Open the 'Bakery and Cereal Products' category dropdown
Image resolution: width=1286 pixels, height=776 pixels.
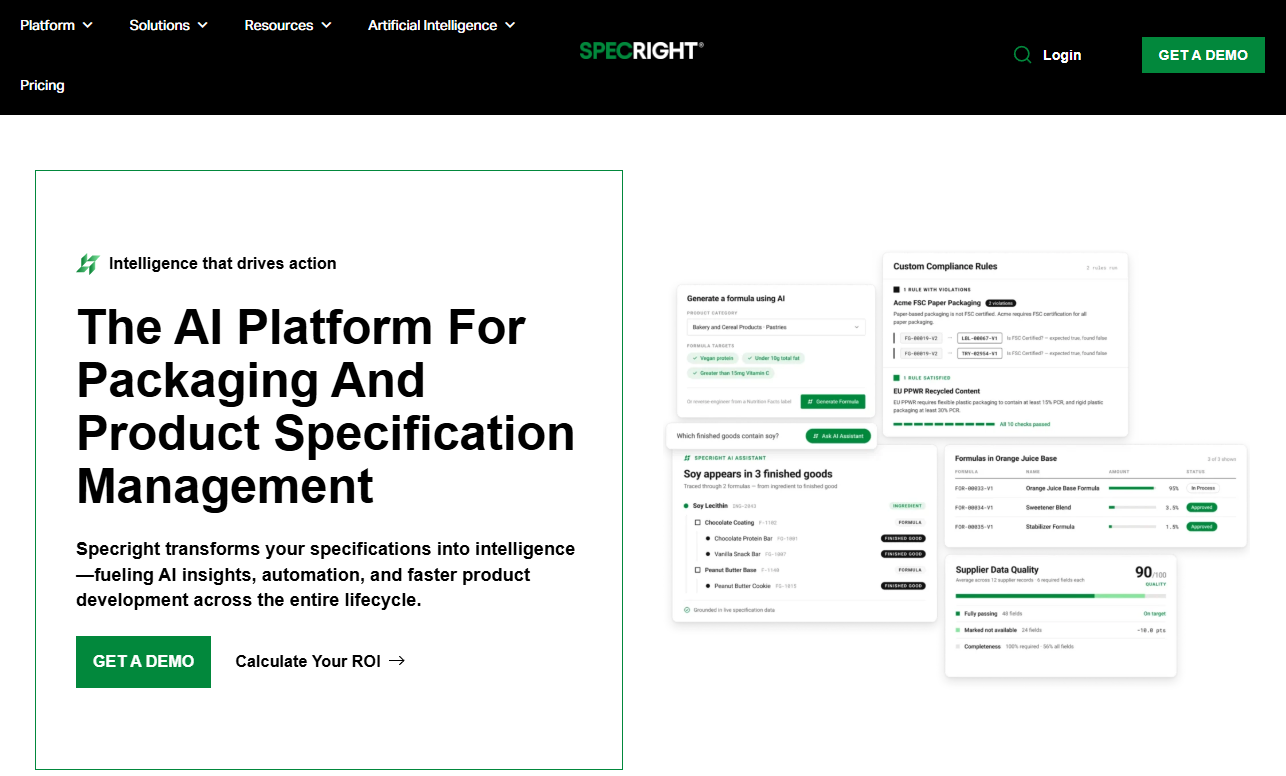[x=776, y=327]
